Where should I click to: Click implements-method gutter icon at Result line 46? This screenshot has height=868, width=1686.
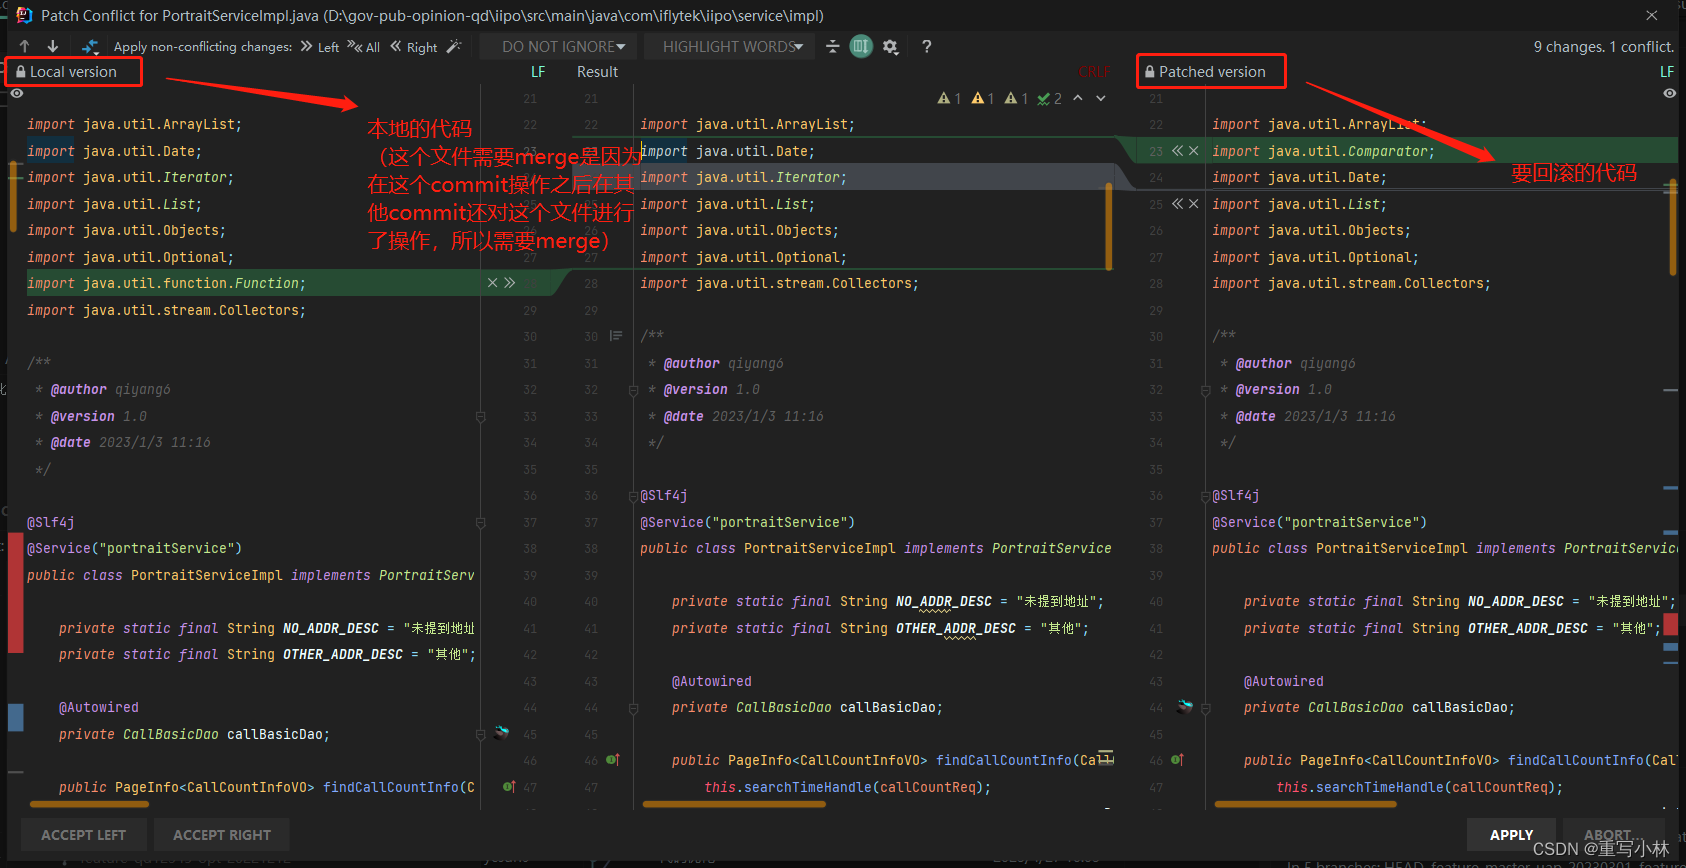tap(612, 760)
